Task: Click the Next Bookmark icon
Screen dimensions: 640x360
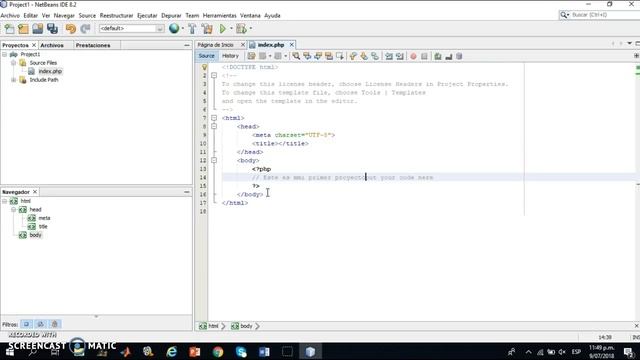Action: click(364, 56)
